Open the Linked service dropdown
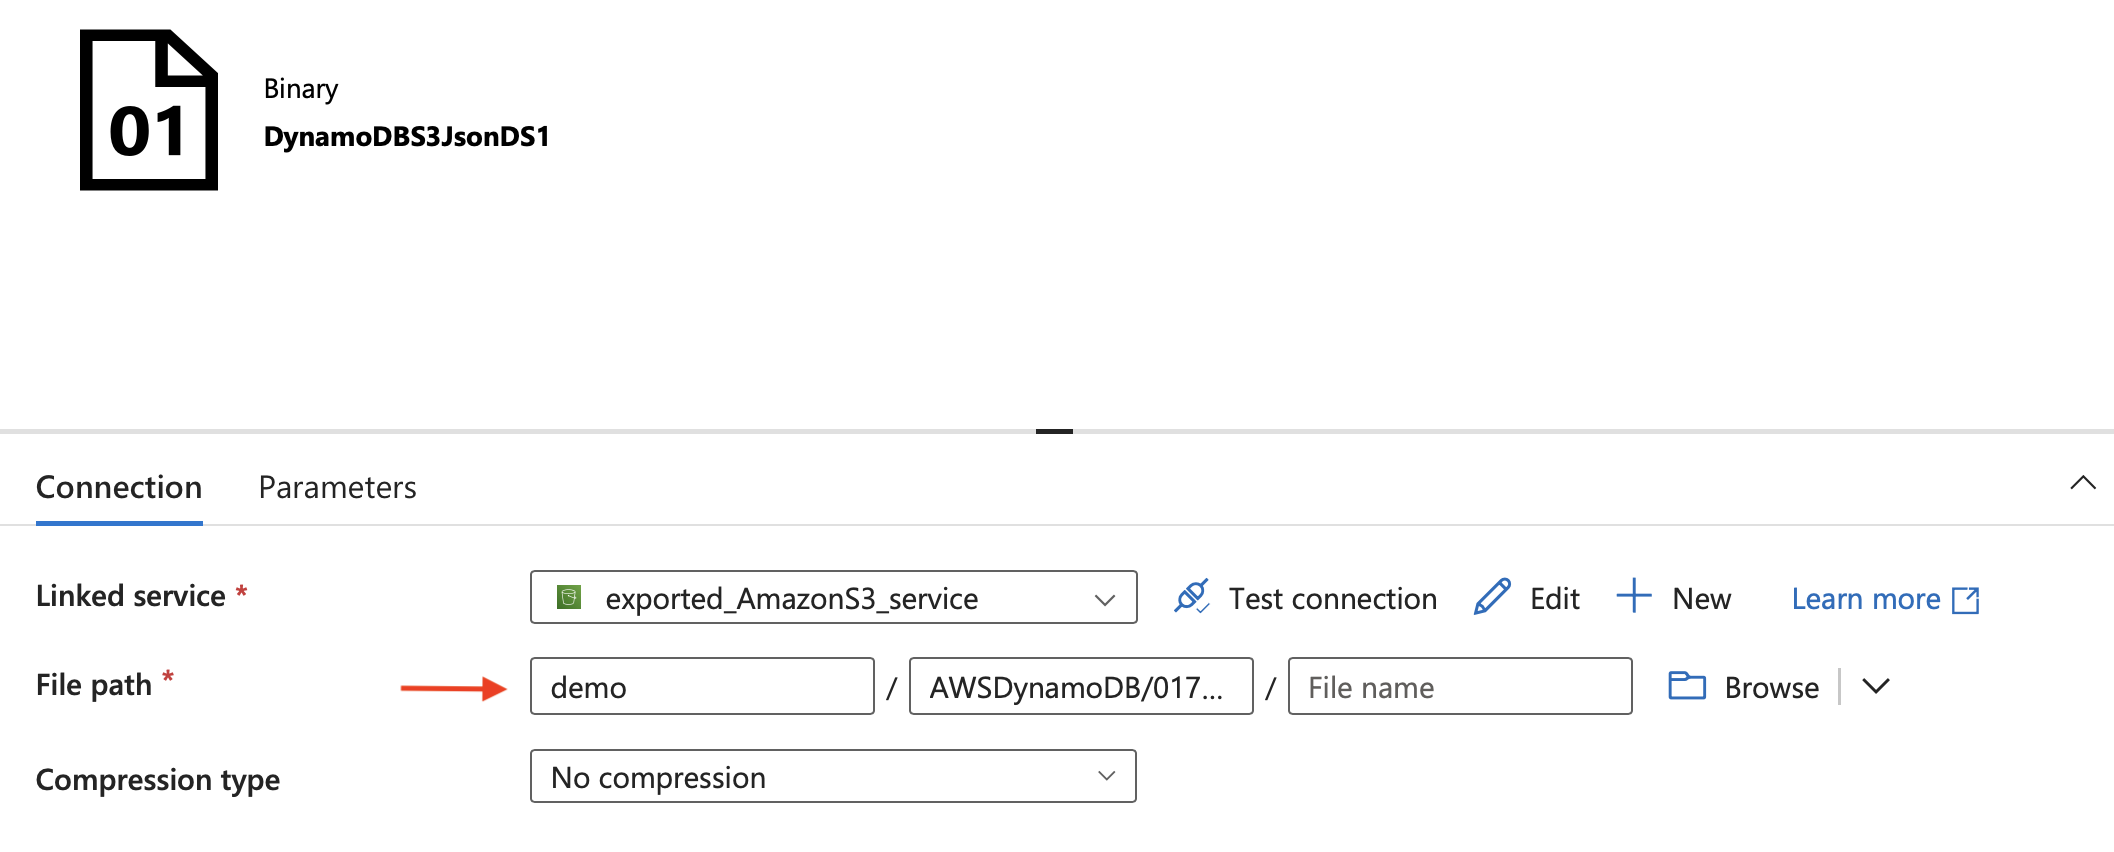 (x=1104, y=599)
